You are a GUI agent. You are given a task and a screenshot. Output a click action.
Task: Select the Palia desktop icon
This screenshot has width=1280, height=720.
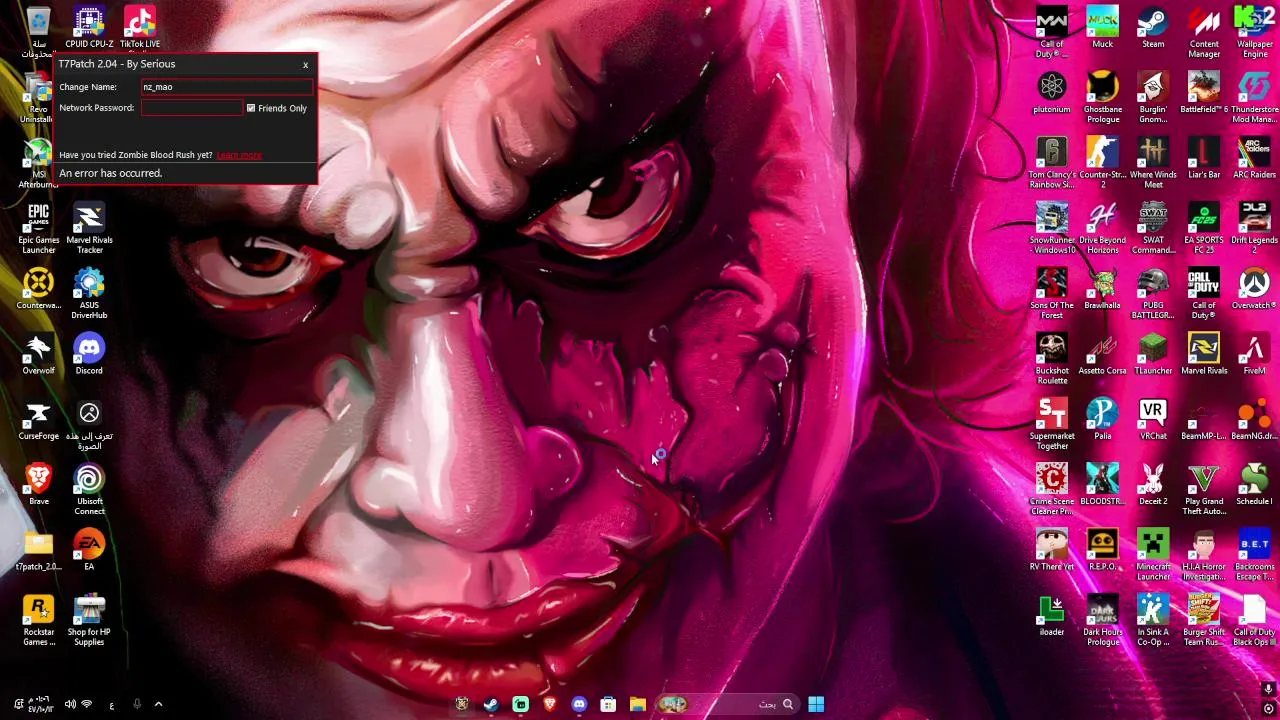[x=1102, y=419]
